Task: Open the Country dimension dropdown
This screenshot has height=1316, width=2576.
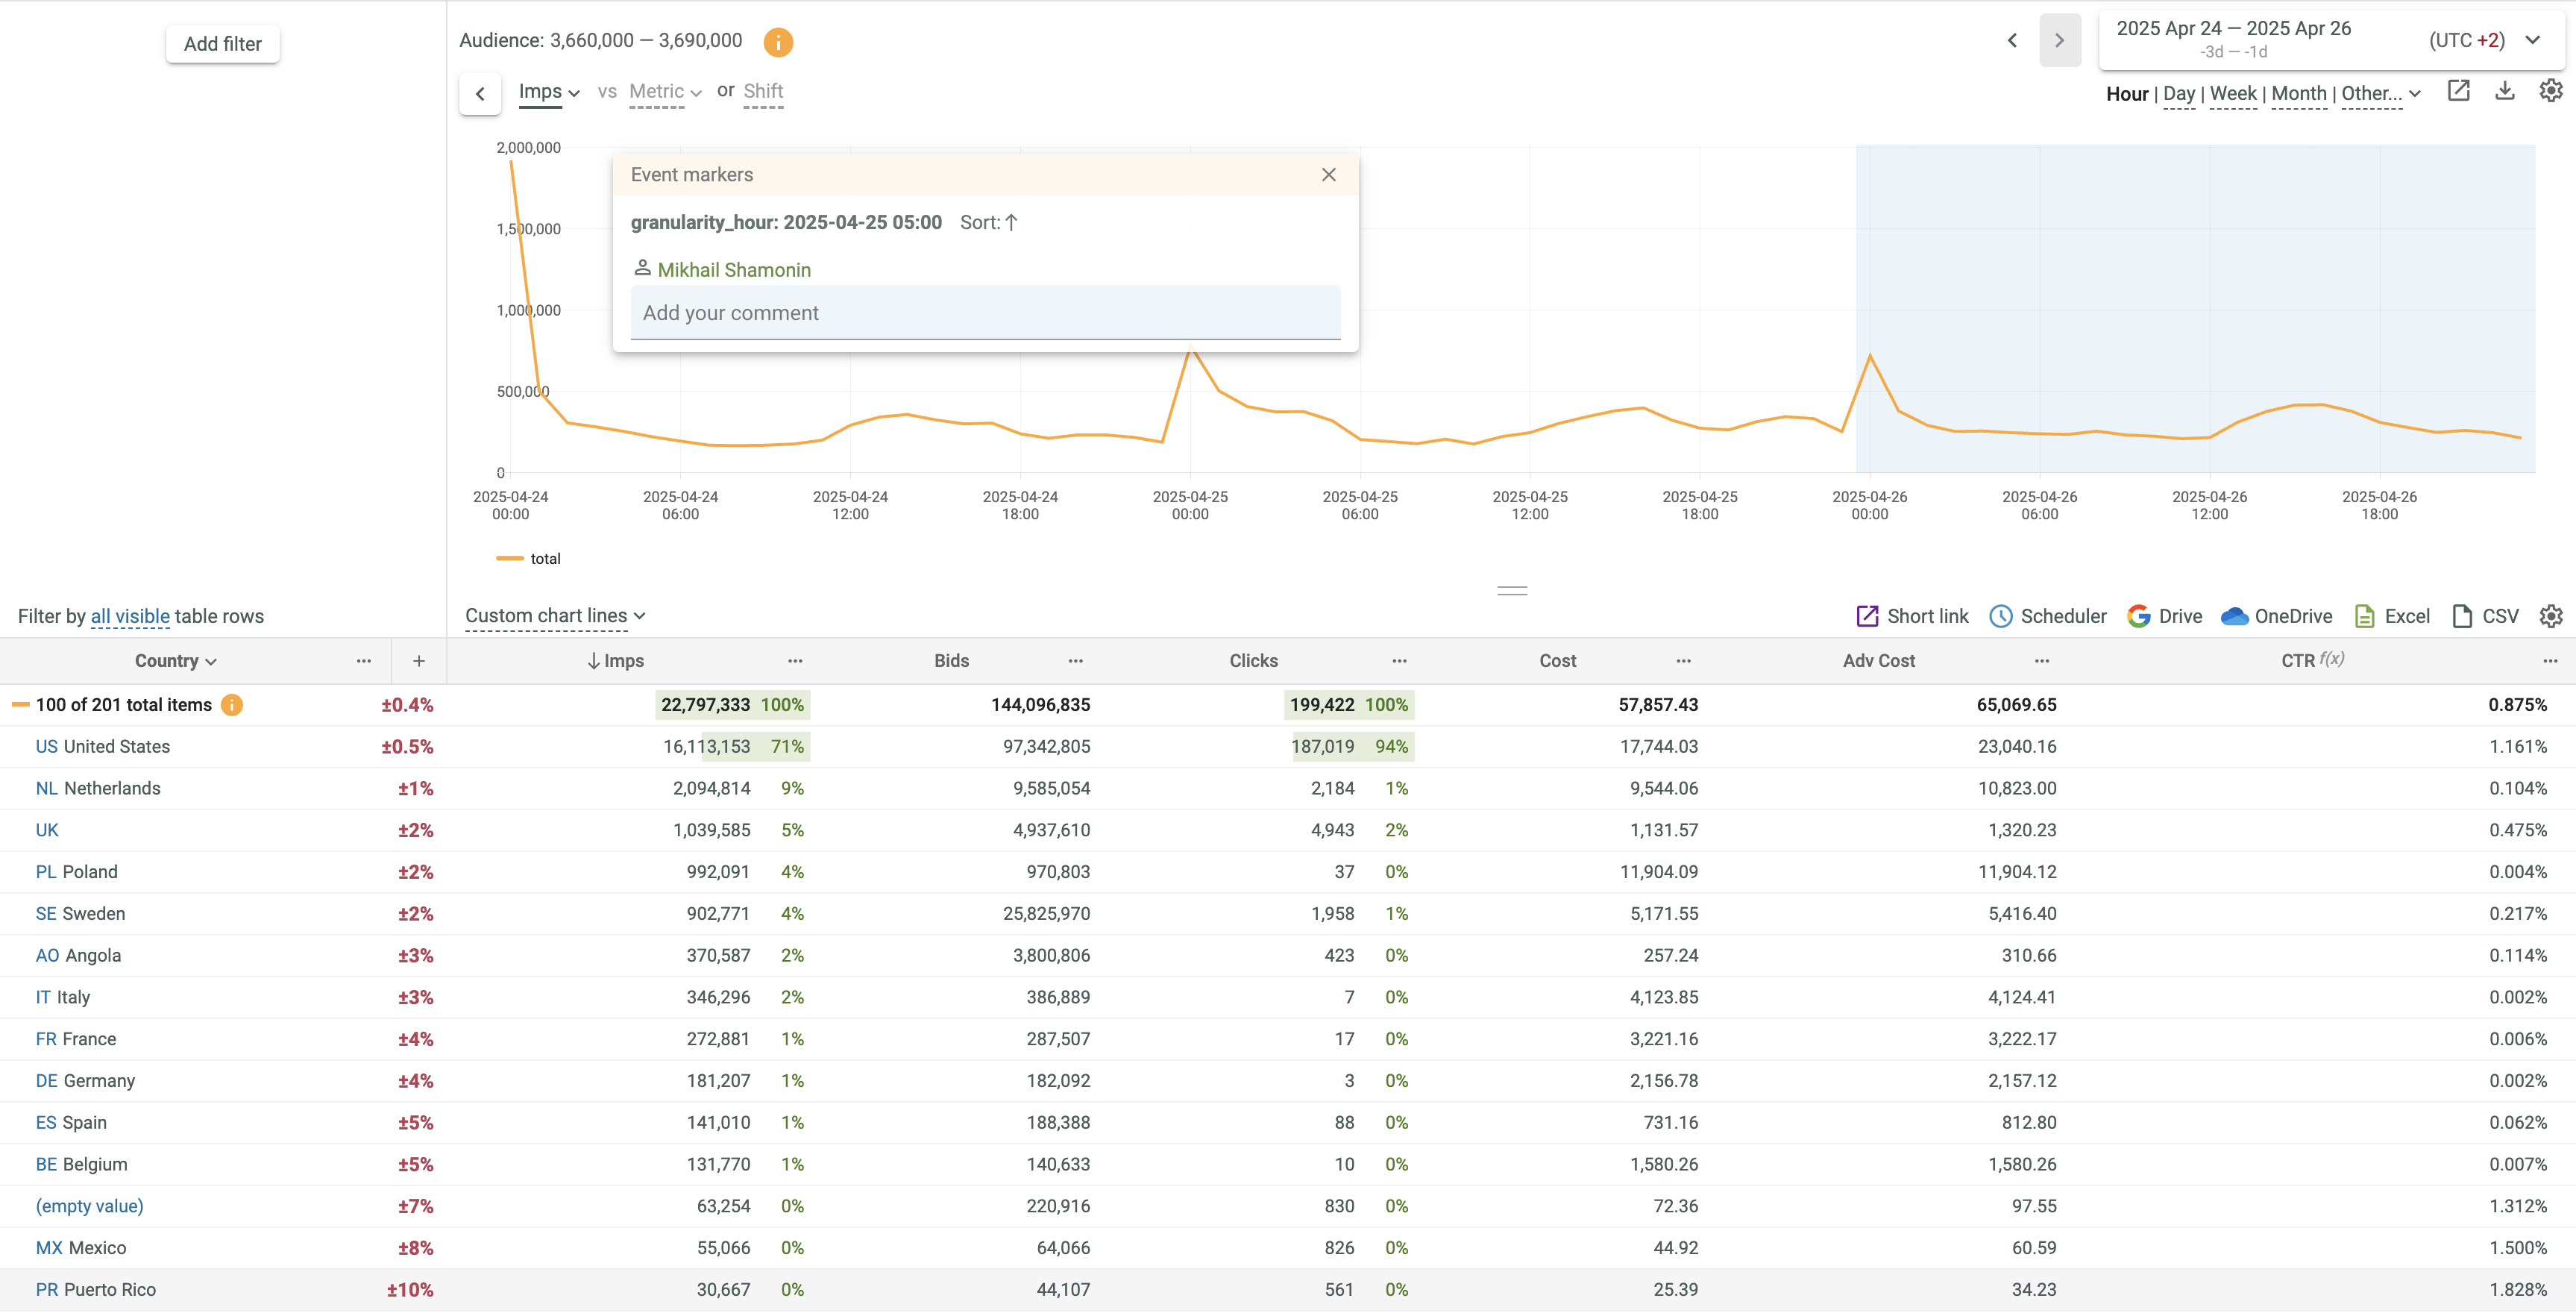Action: point(176,661)
